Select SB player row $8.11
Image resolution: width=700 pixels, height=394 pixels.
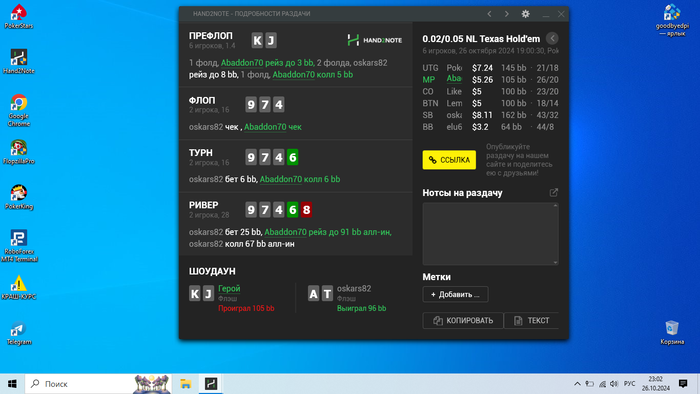tap(490, 115)
